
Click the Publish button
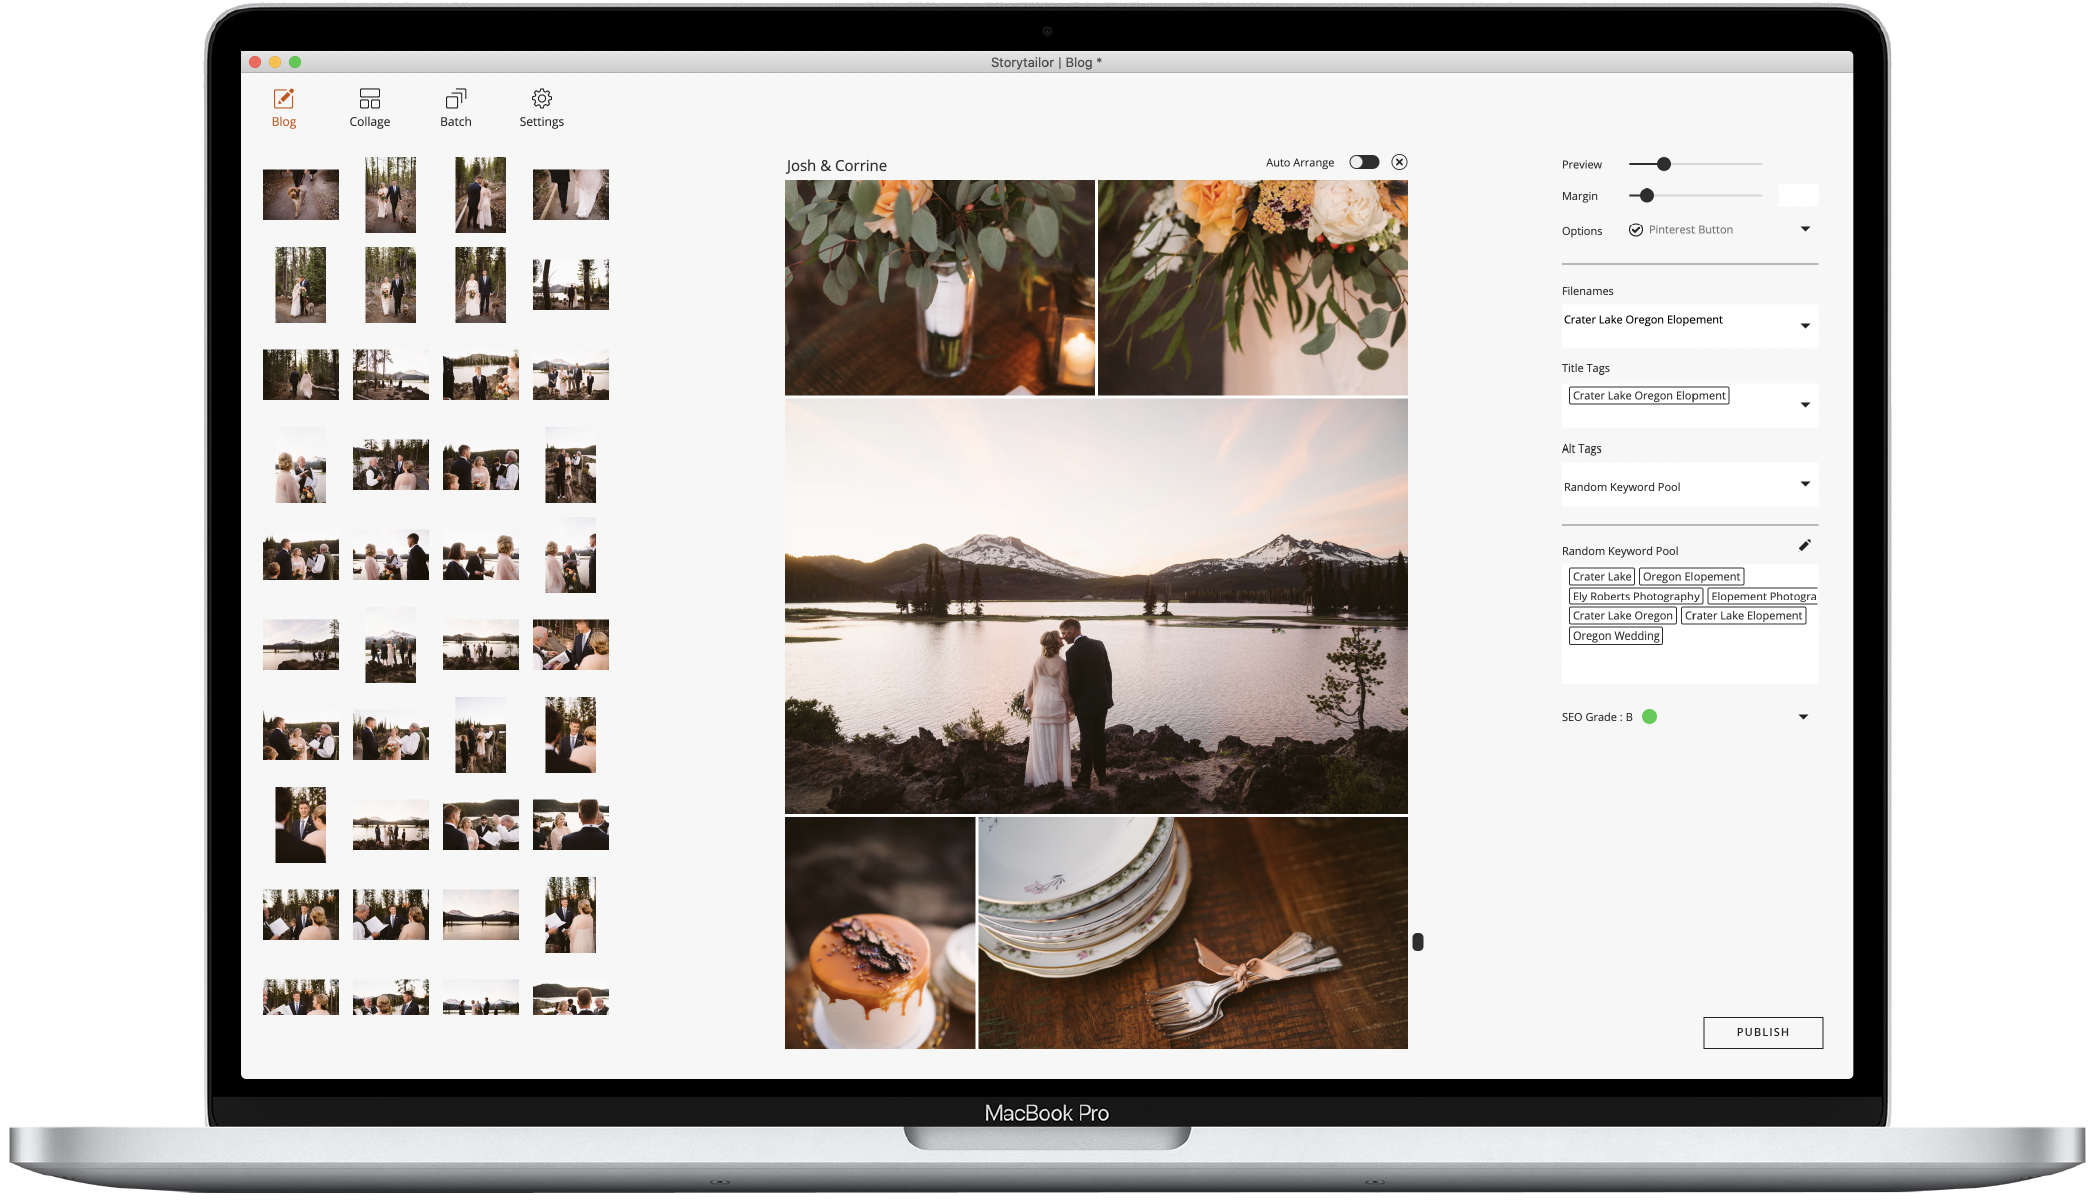coord(1762,1032)
